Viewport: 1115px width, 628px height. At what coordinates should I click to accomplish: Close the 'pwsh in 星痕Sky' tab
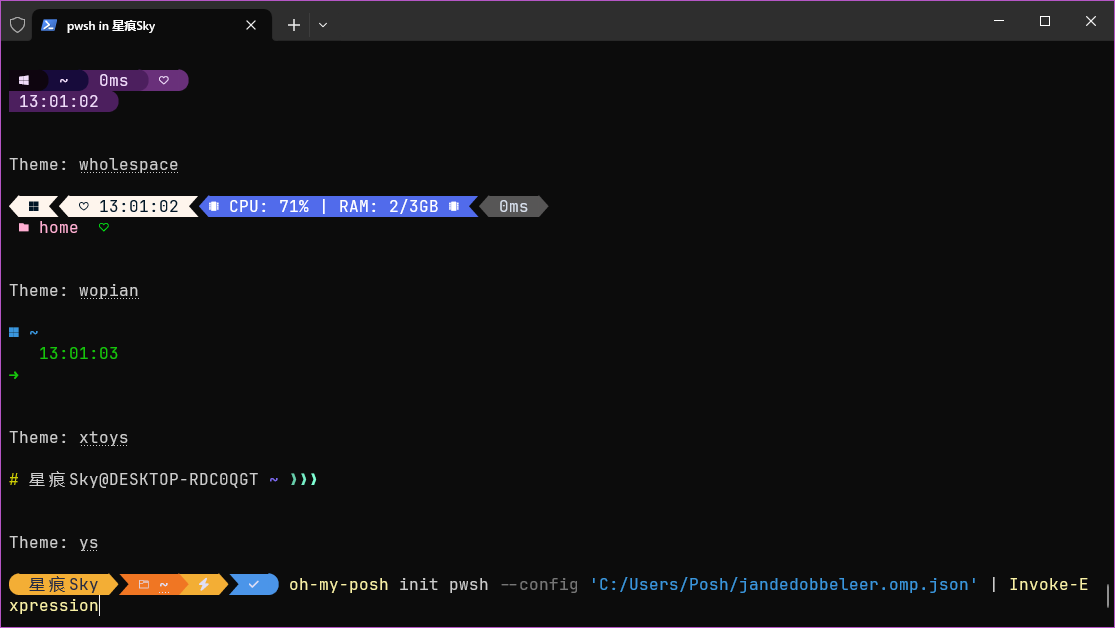[x=251, y=26]
